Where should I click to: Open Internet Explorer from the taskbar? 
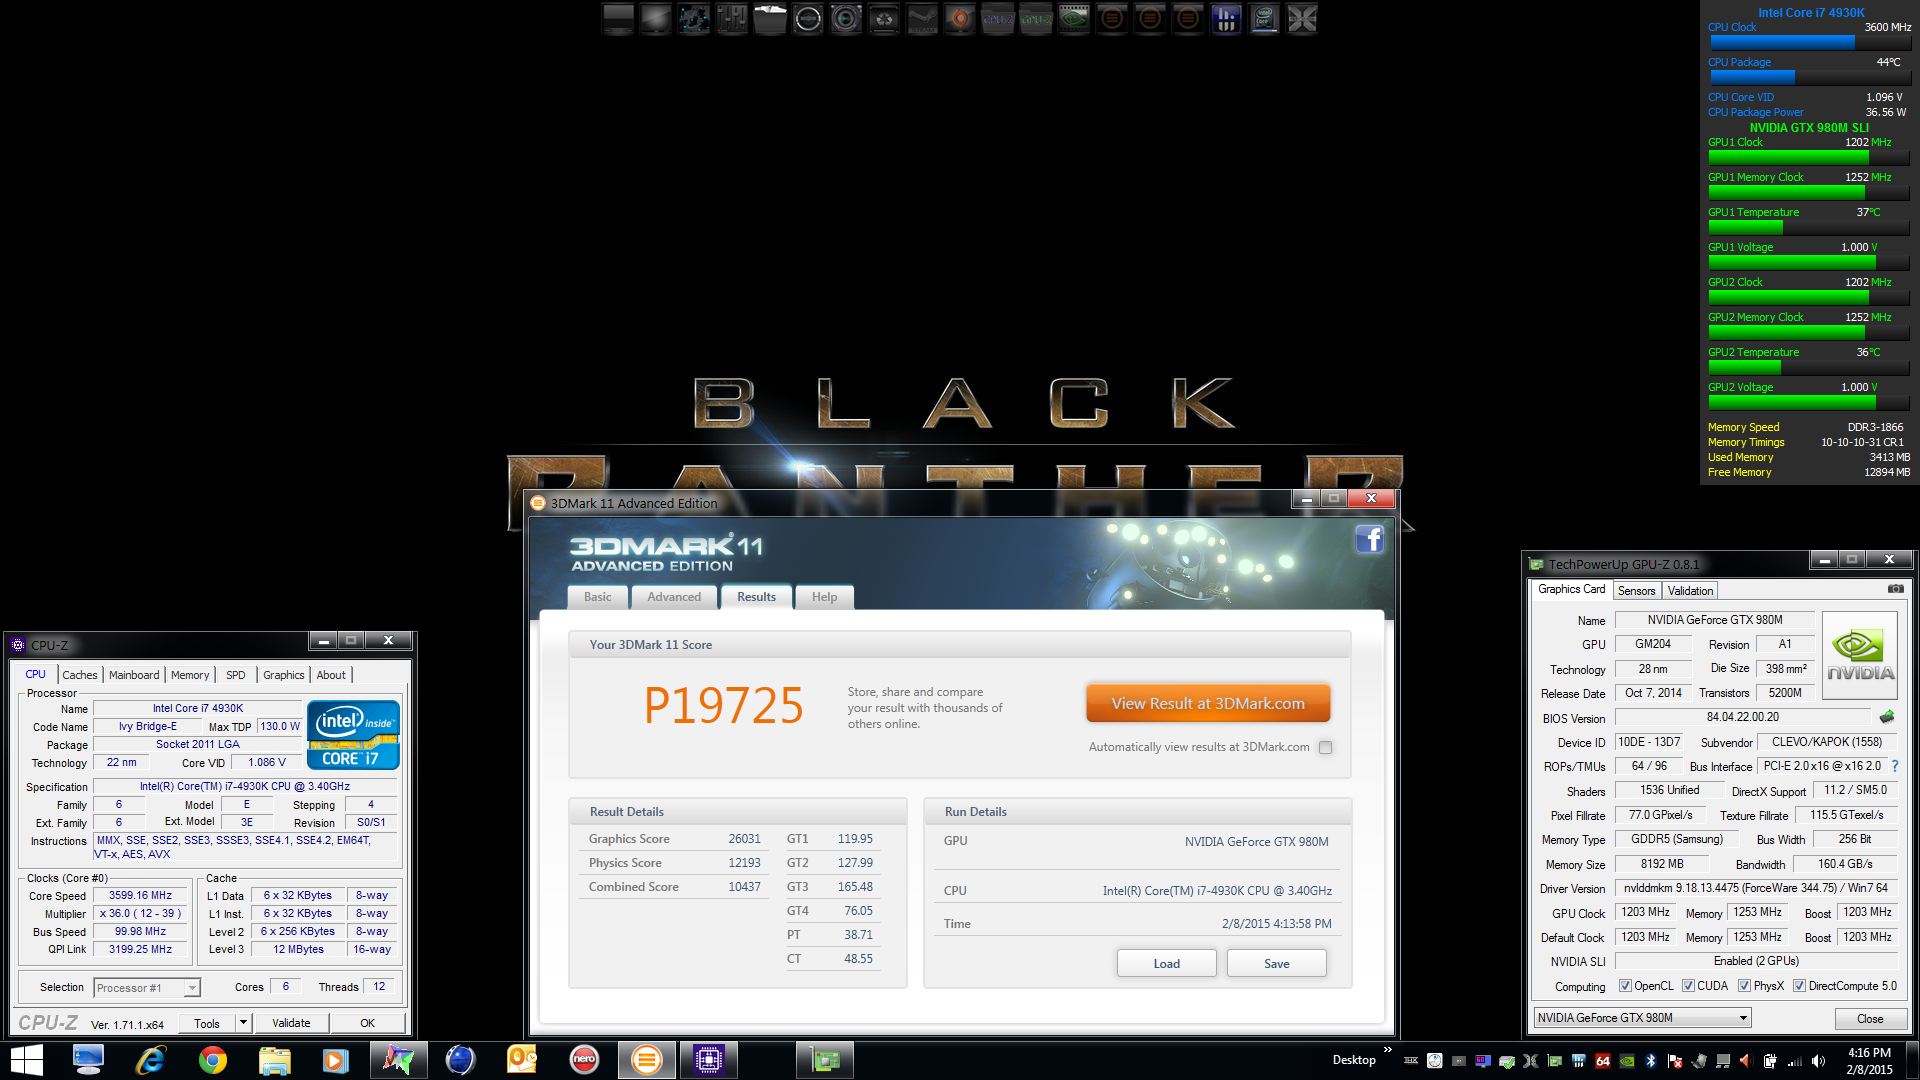coord(150,1060)
